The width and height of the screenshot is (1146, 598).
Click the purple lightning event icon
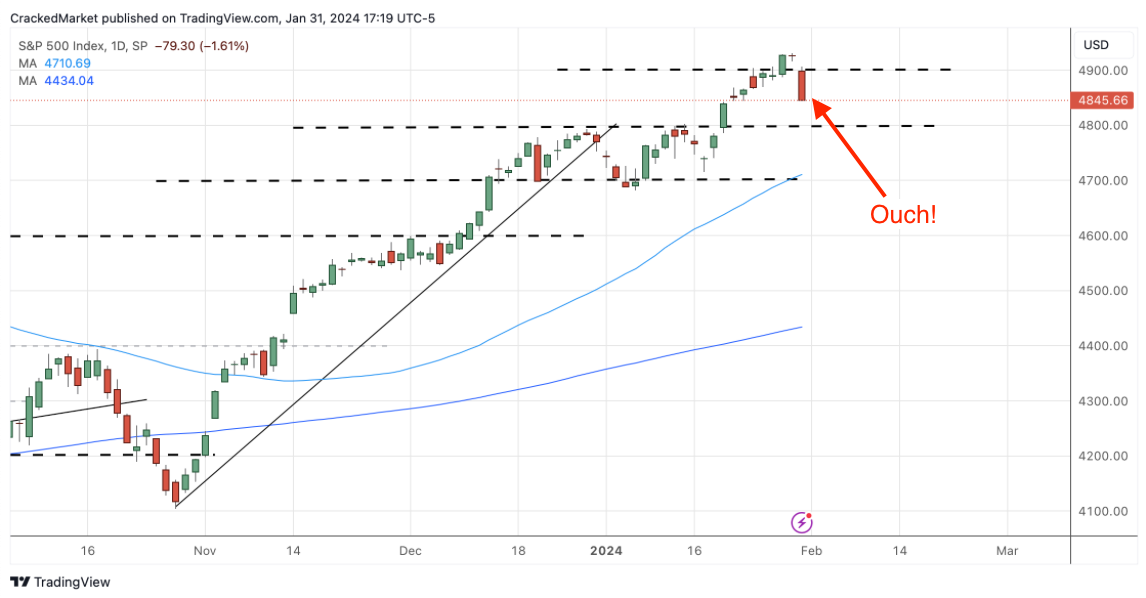click(x=802, y=522)
